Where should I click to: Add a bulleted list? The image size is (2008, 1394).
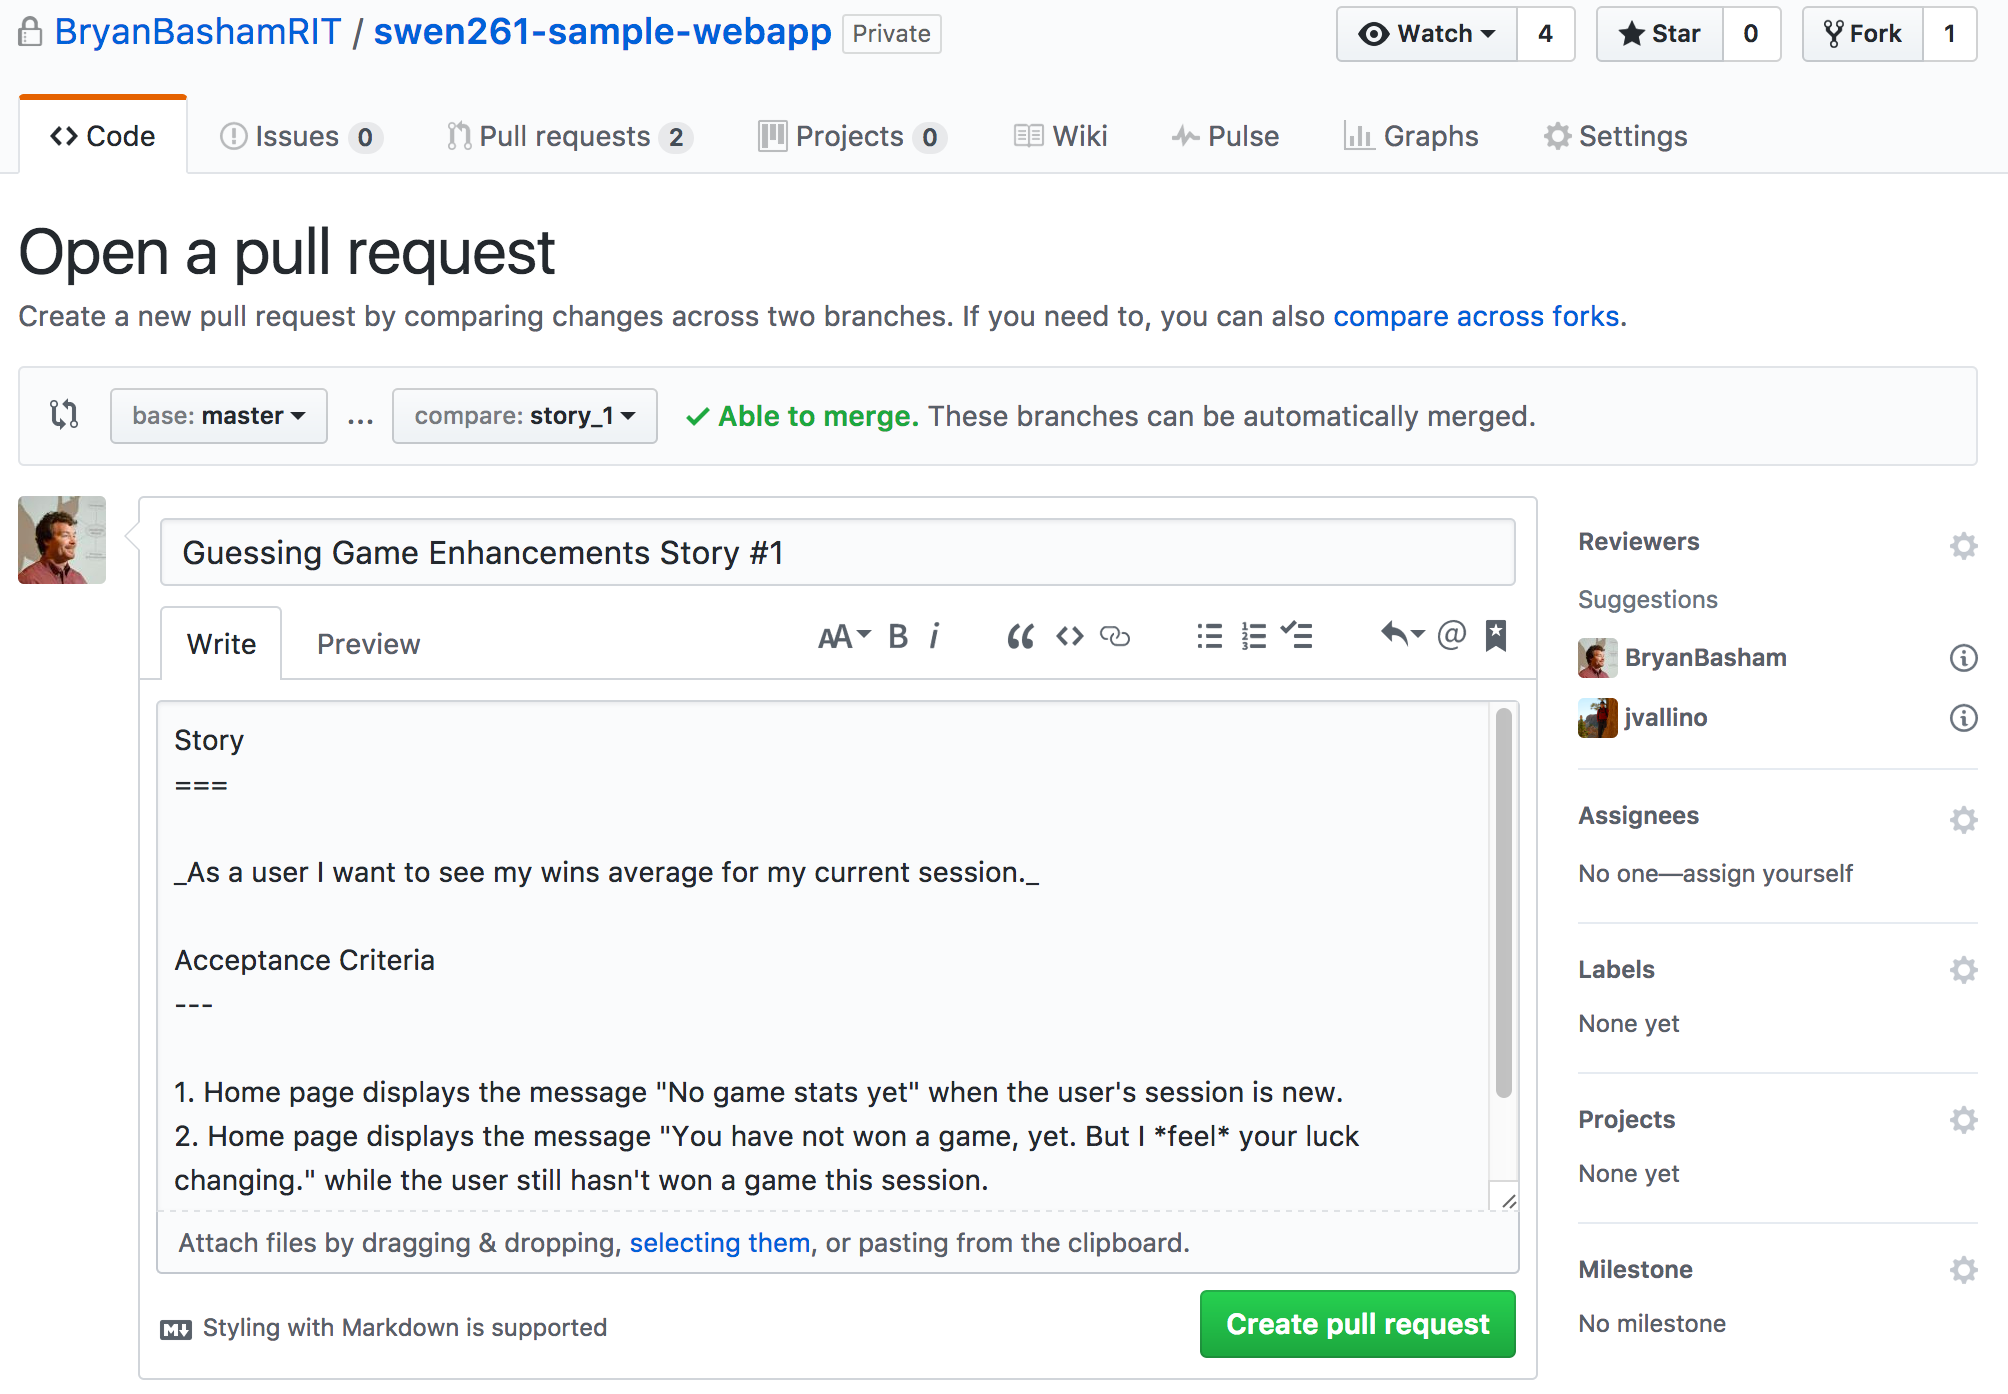pyautogui.click(x=1209, y=636)
